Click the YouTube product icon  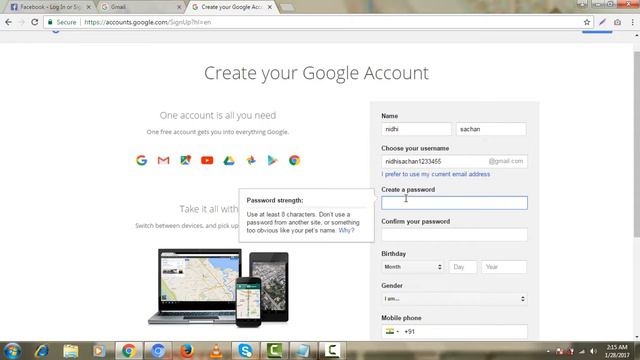click(207, 160)
